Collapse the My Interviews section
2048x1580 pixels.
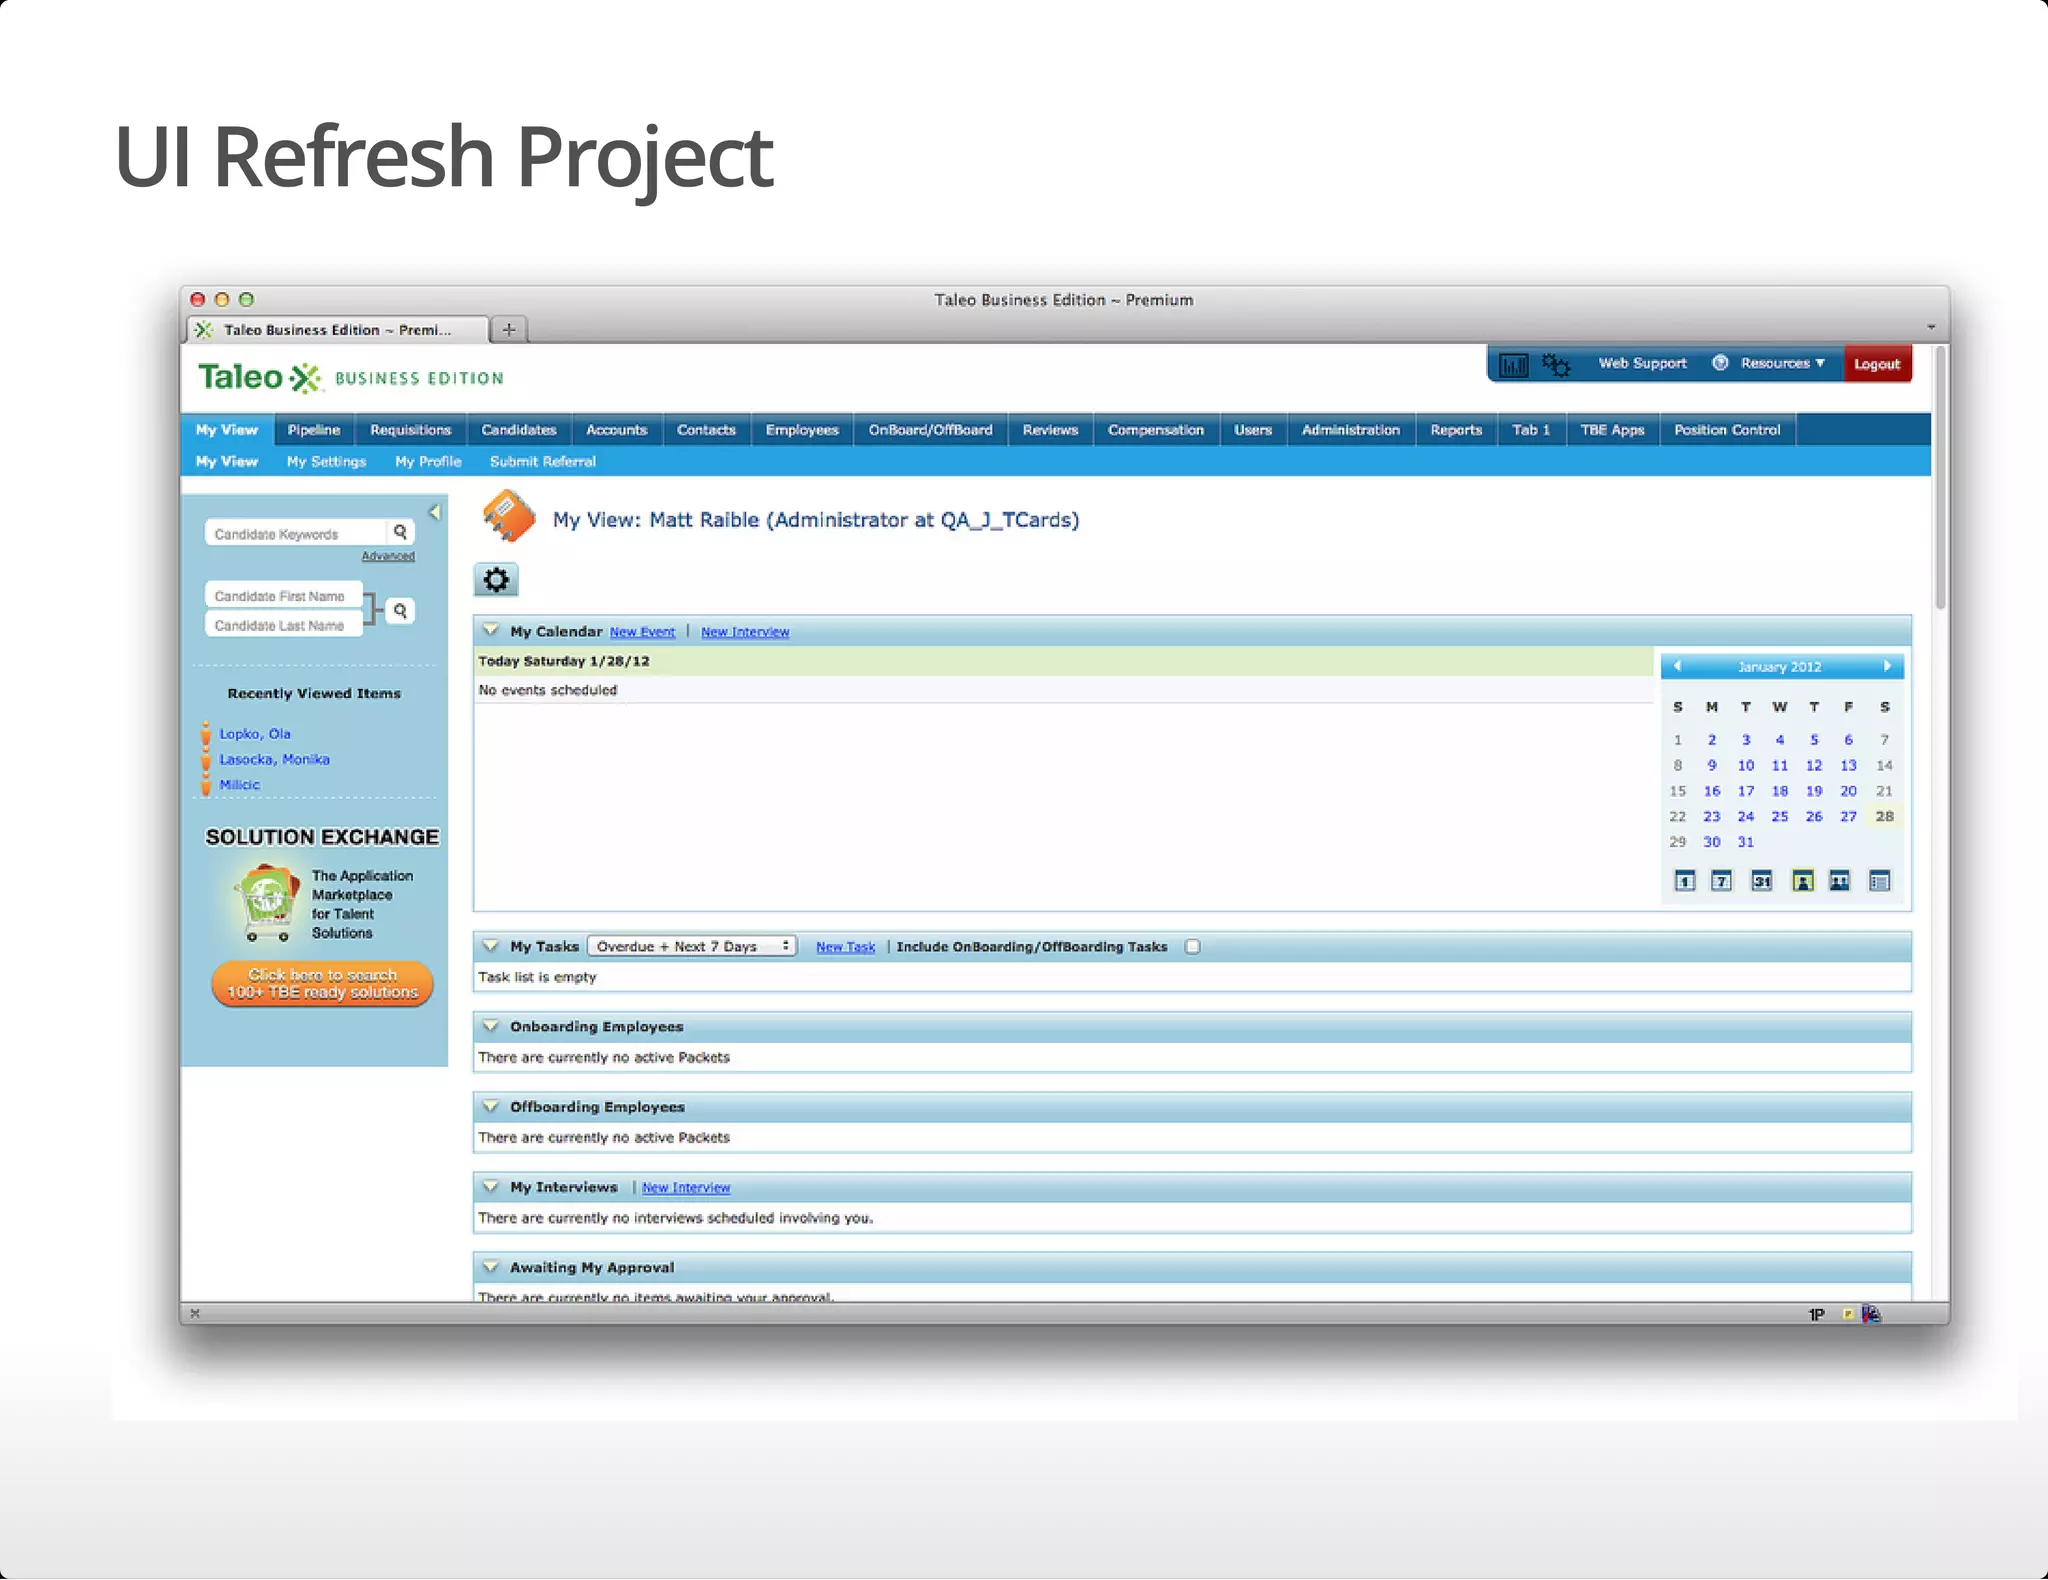pyautogui.click(x=491, y=1186)
